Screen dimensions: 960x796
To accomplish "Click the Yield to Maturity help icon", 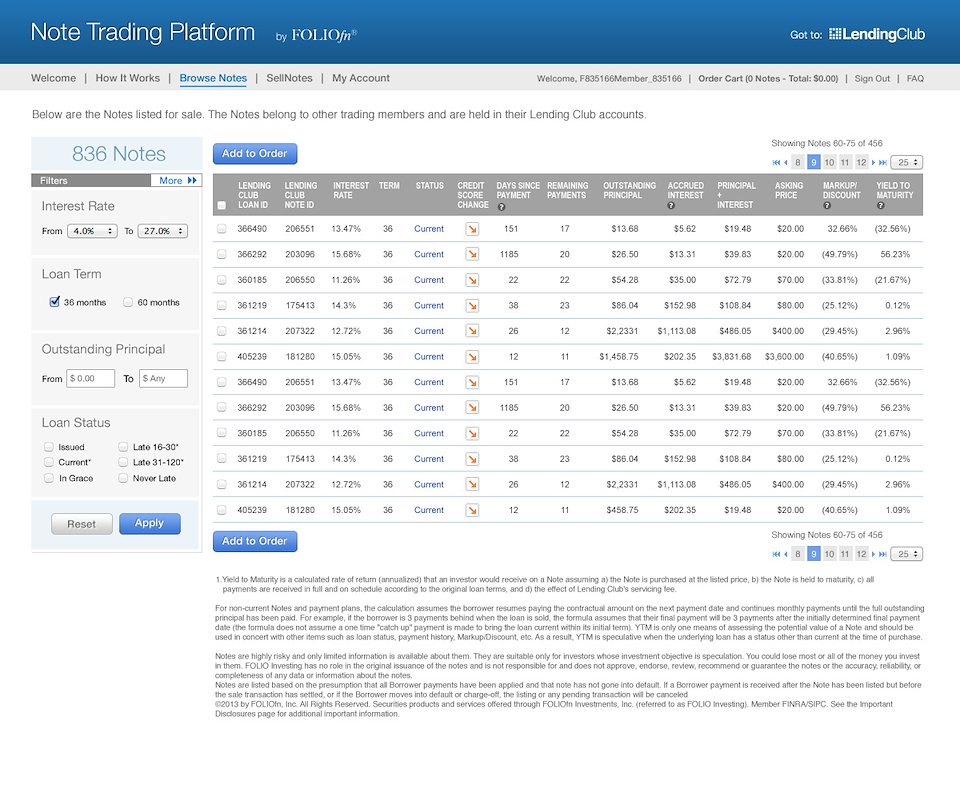I will [x=880, y=206].
